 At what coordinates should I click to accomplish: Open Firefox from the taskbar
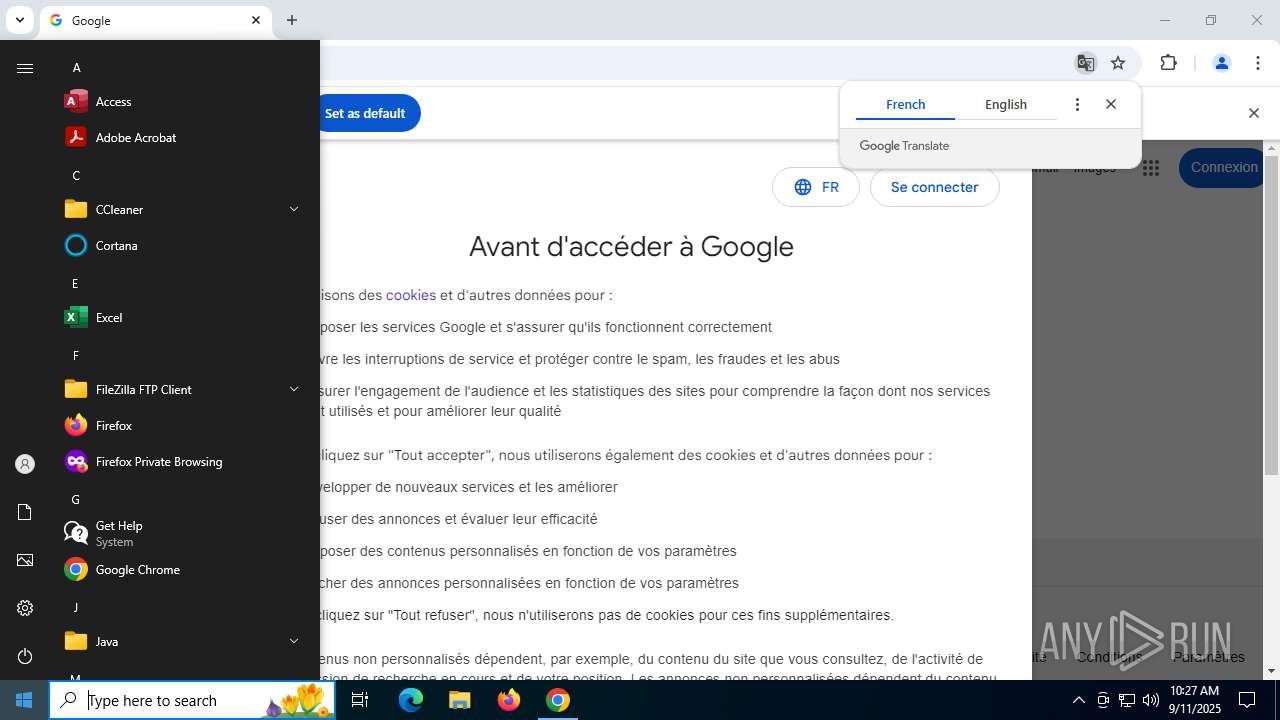[x=508, y=700]
